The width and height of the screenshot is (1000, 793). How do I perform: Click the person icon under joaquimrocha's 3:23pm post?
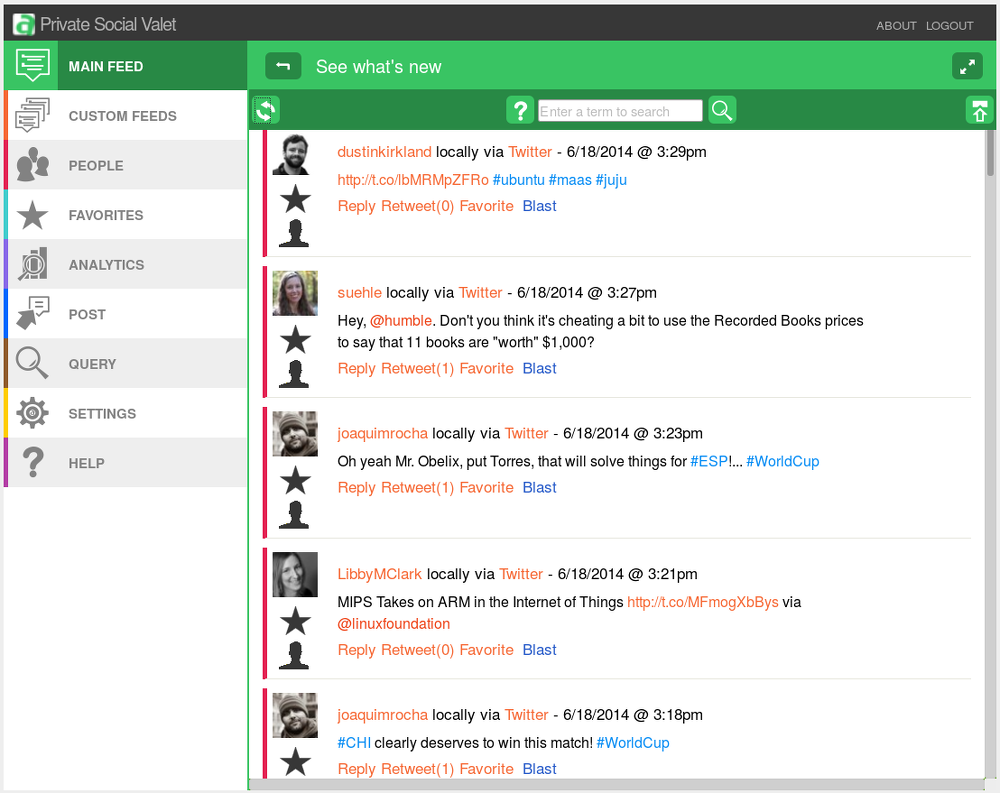(x=295, y=515)
